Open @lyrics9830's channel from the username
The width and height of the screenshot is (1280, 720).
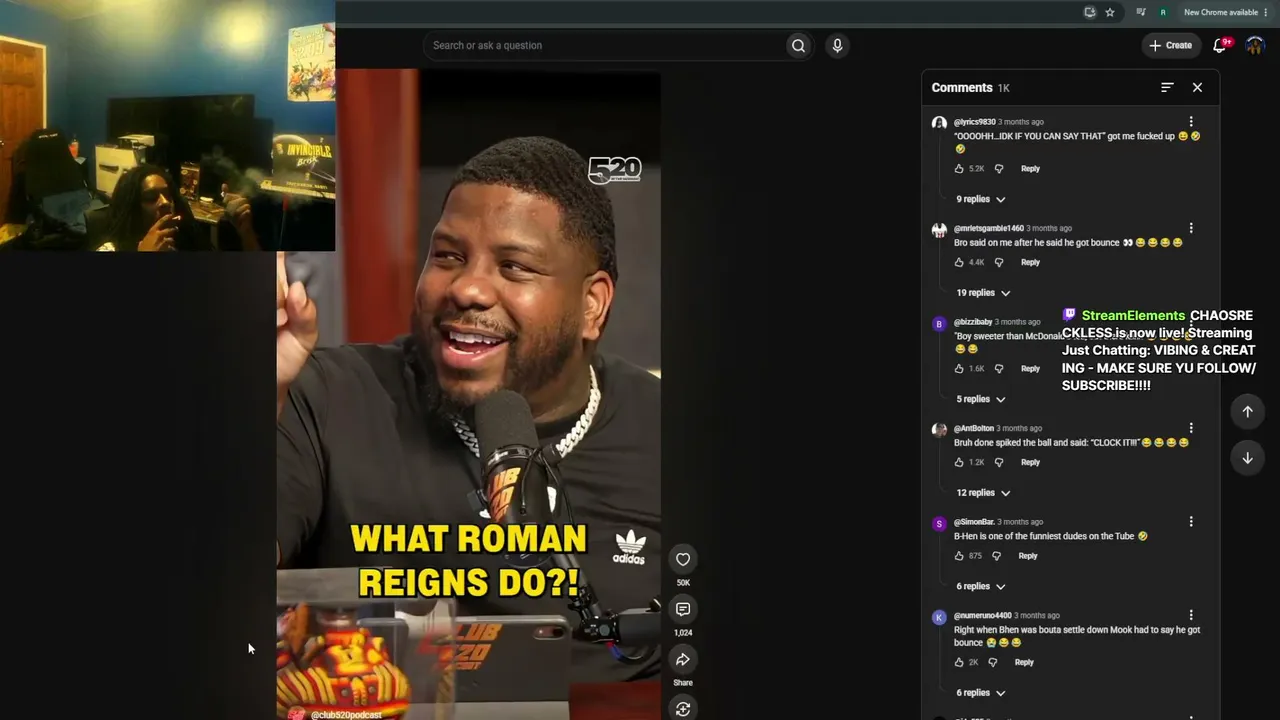coord(974,122)
